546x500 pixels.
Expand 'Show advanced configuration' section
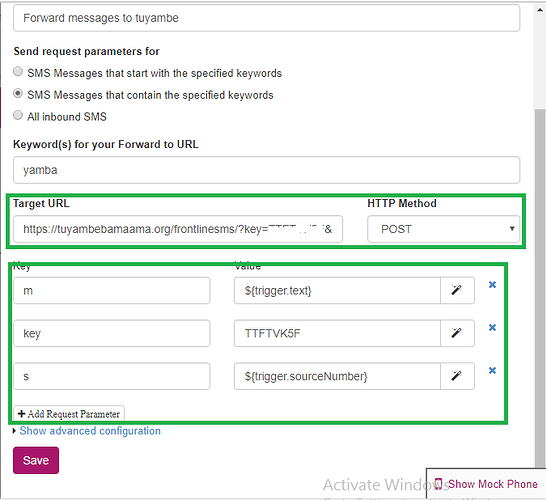[90, 431]
